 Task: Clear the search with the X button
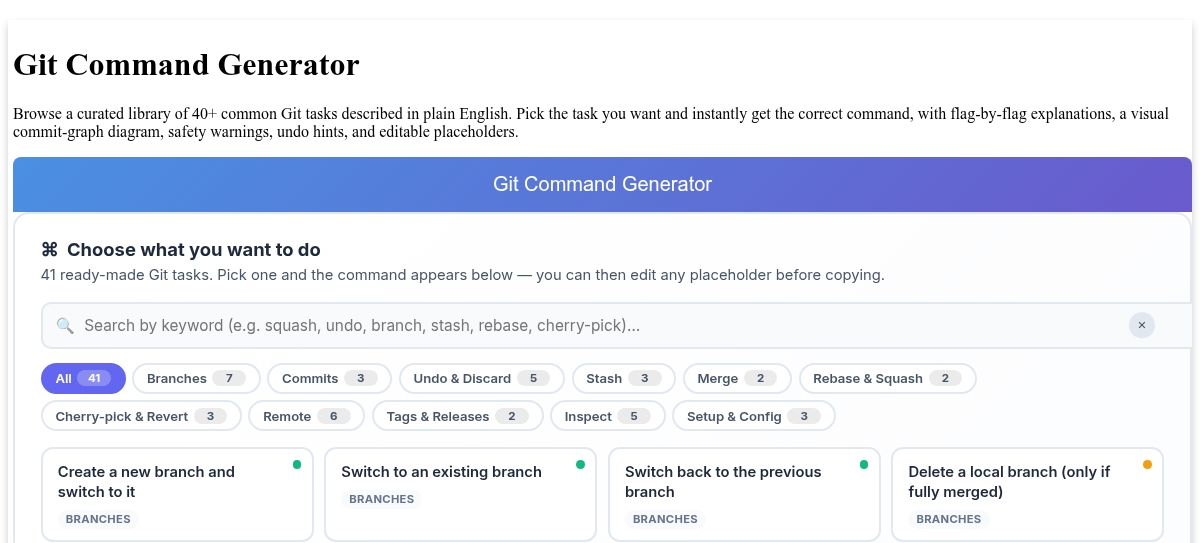tap(1142, 325)
